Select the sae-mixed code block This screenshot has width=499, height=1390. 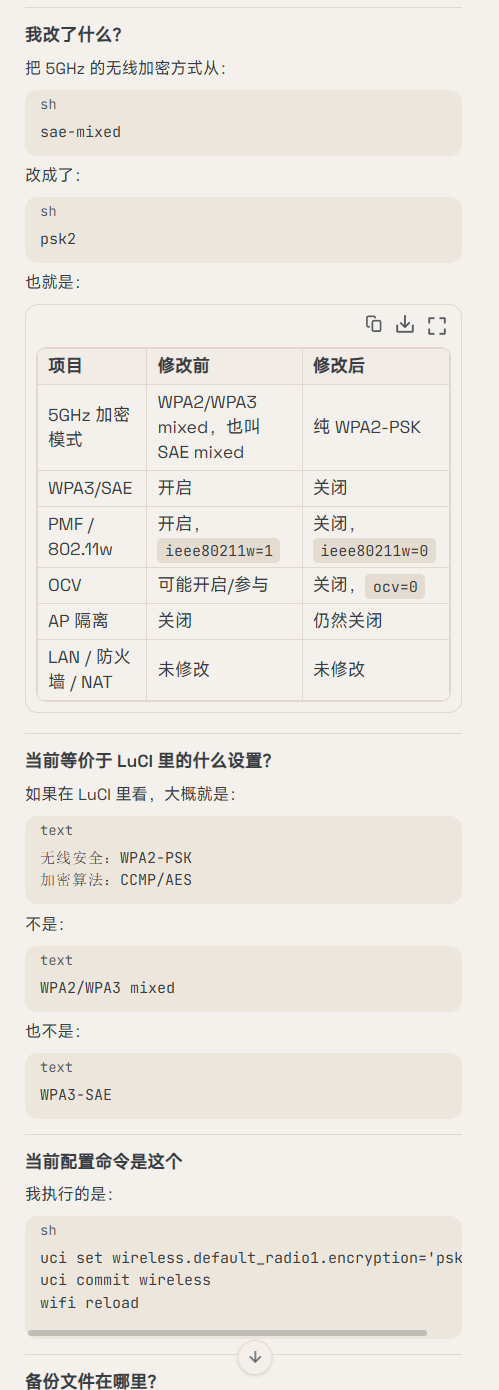point(243,123)
